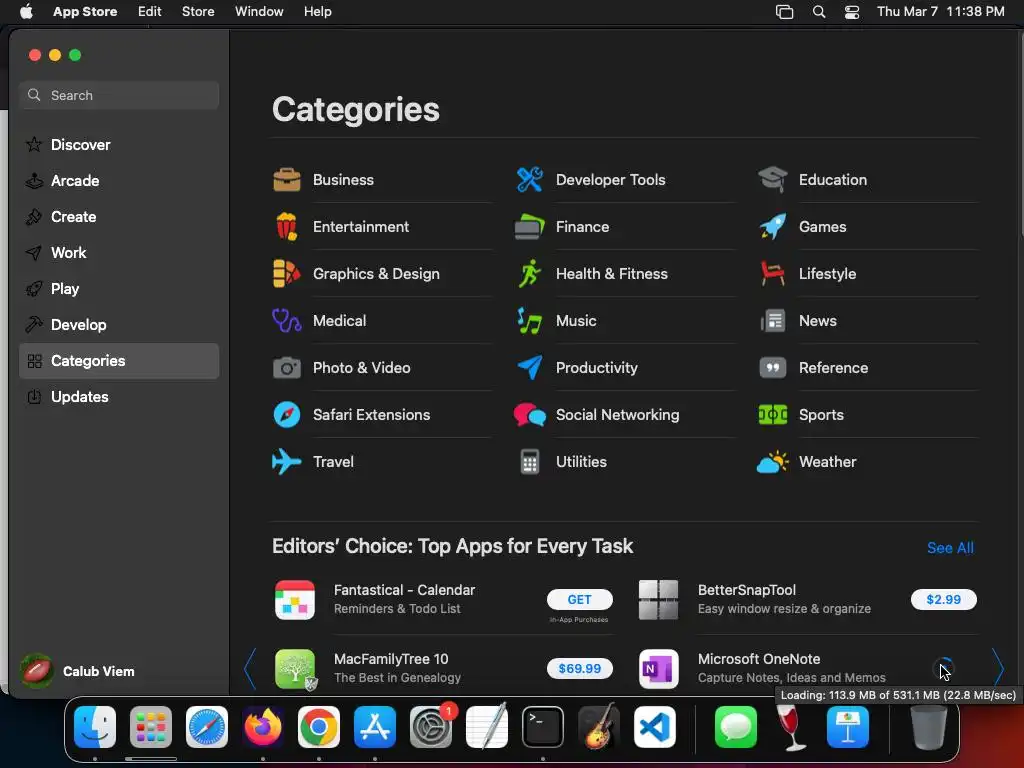Viewport: 1024px width, 768px height.
Task: Click the BetterSnapTool app icon
Action: point(658,600)
